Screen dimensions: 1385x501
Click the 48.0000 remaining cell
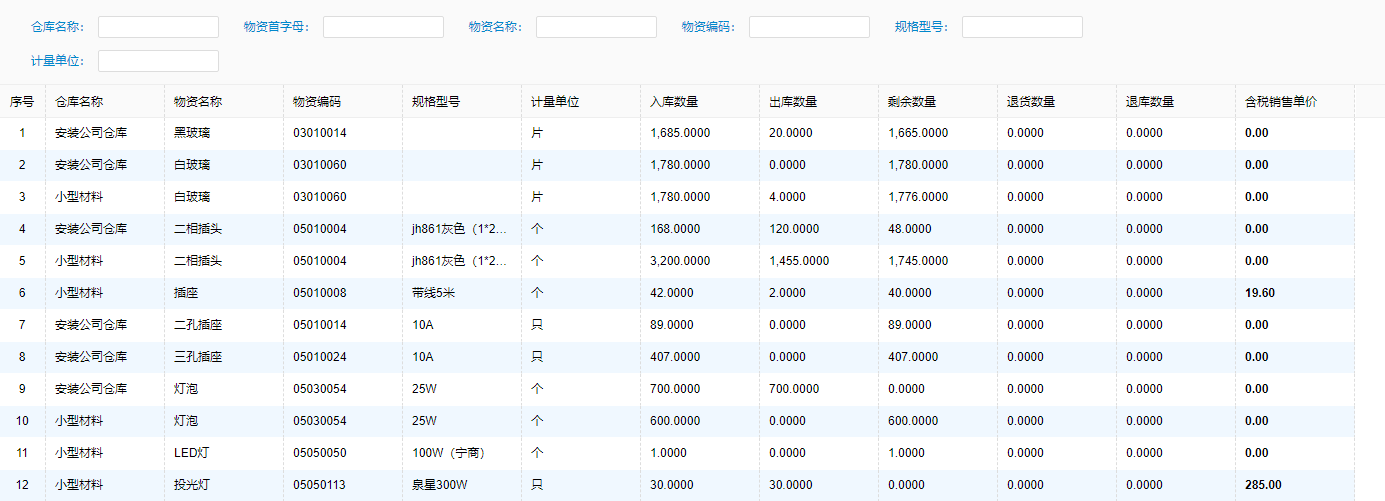910,229
